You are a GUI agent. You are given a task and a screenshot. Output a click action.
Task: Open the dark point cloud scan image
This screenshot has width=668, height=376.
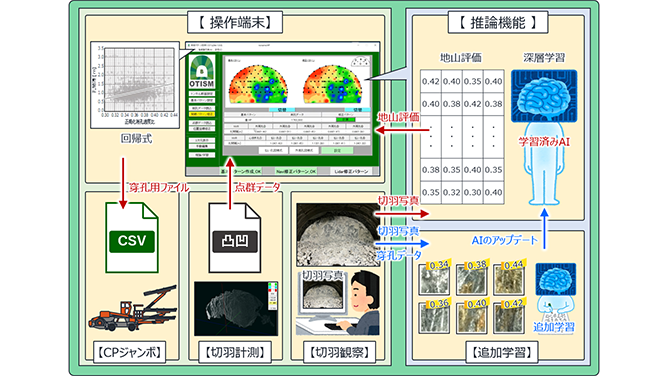click(236, 309)
